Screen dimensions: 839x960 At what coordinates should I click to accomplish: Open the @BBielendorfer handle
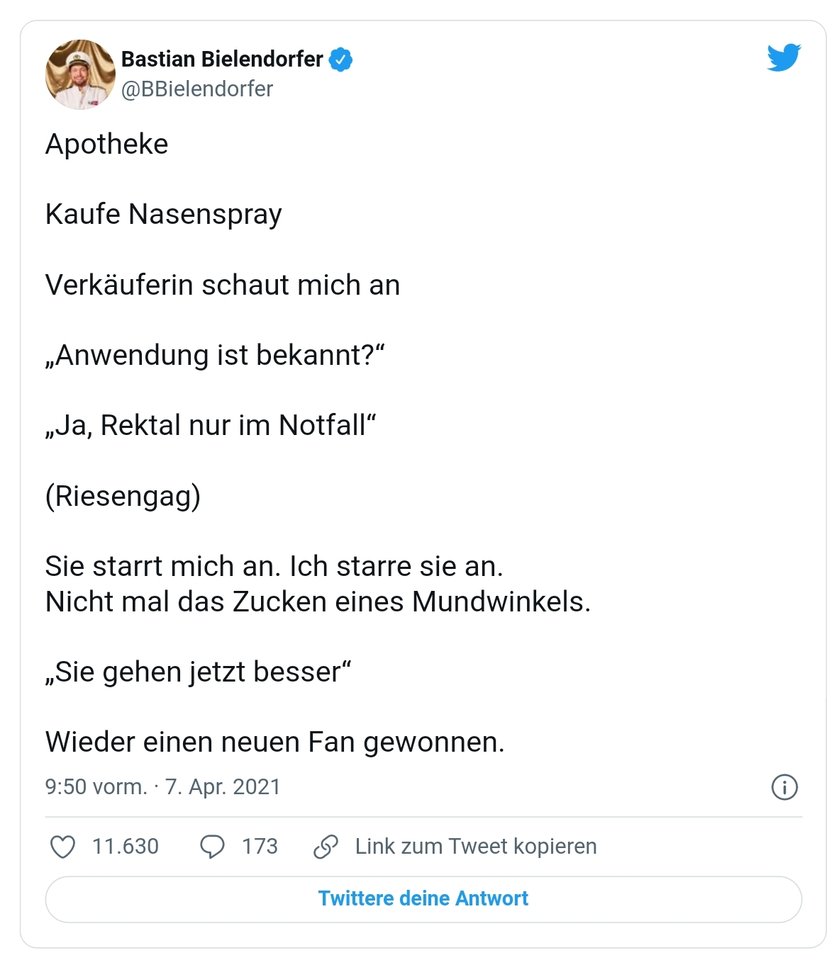click(x=197, y=89)
